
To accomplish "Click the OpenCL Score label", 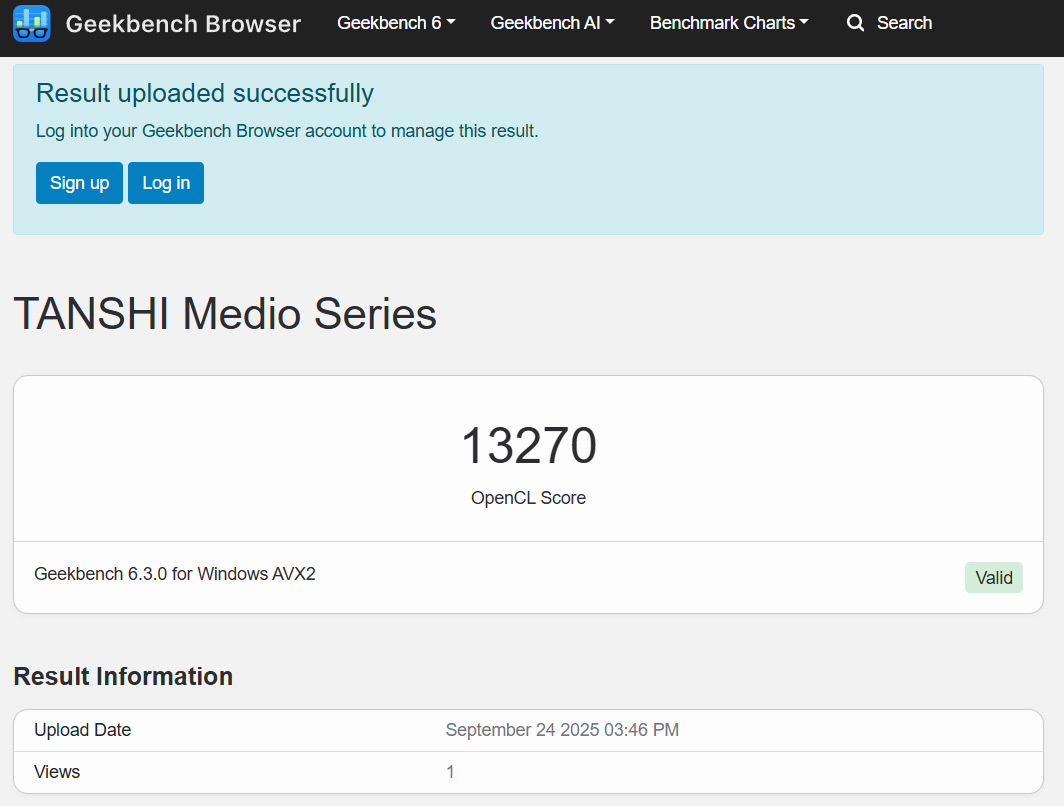I will [528, 498].
